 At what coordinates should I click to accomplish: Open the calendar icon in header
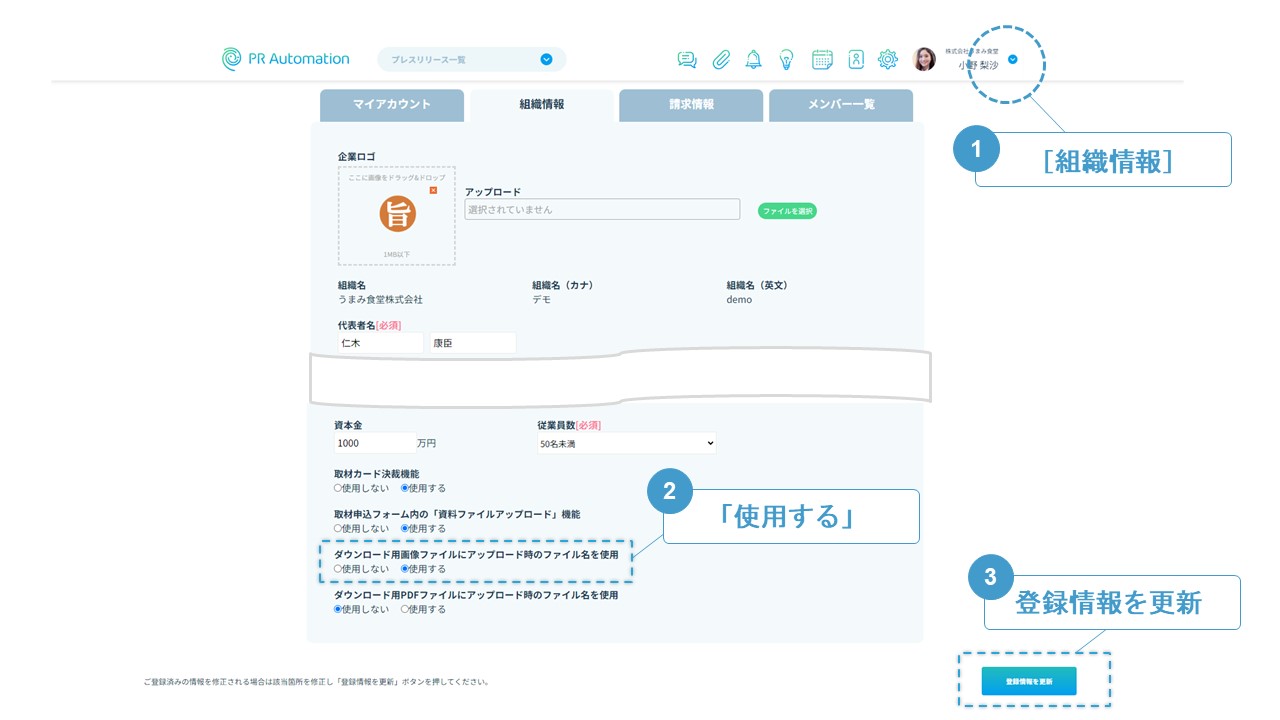(822, 60)
